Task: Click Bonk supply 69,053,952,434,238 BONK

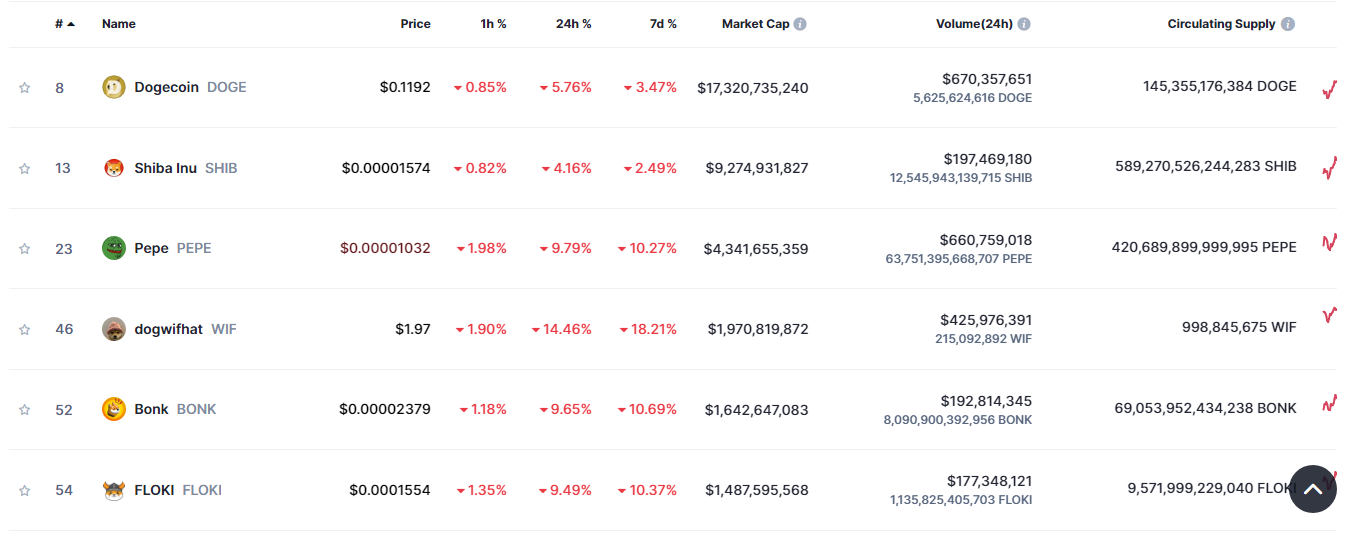Action: 1206,408
